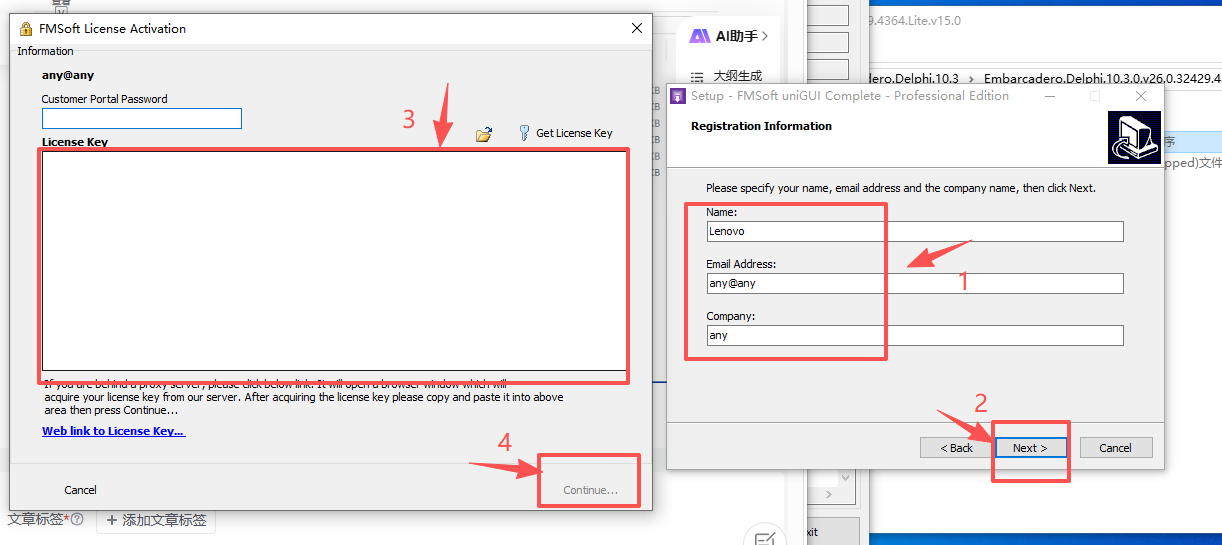Click the Email Address field
The width and height of the screenshot is (1222, 545).
pos(915,283)
